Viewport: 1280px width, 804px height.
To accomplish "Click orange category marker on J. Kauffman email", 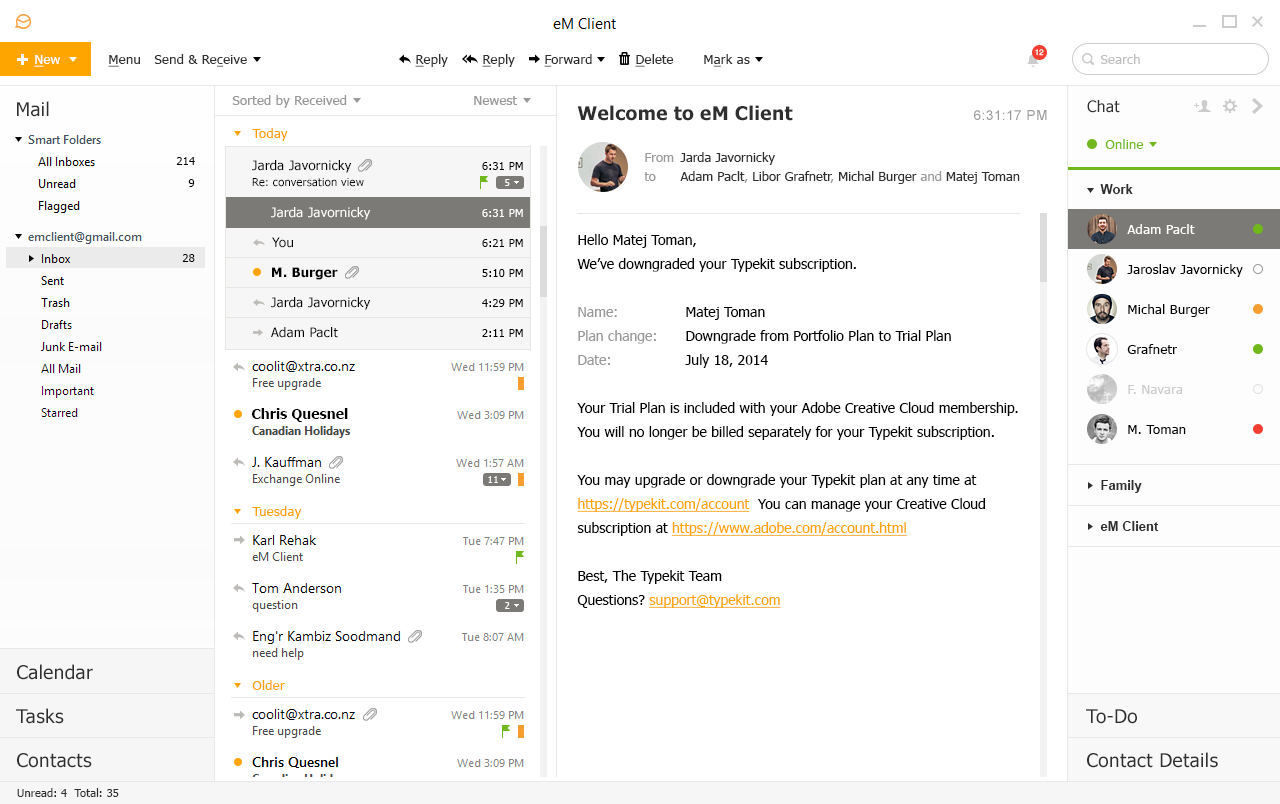I will (x=521, y=479).
